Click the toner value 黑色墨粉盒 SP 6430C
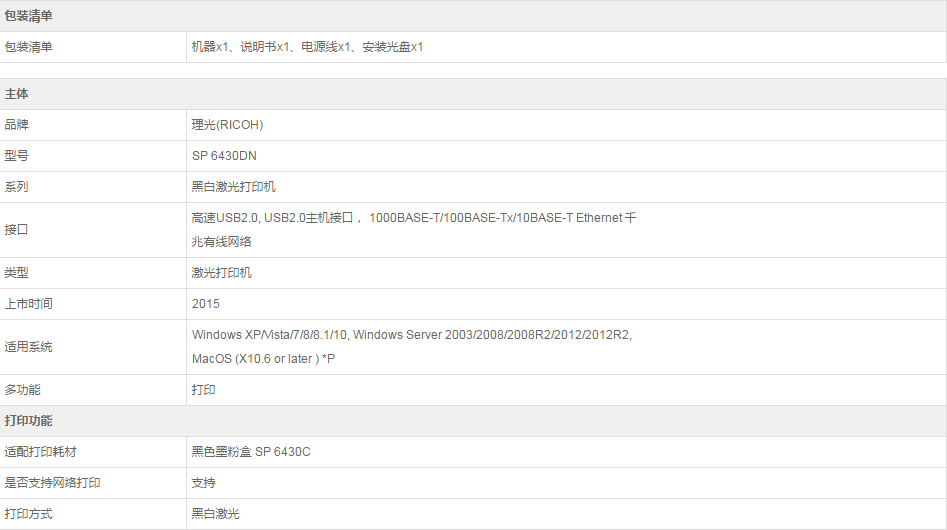This screenshot has height=530, width=947. [x=251, y=452]
